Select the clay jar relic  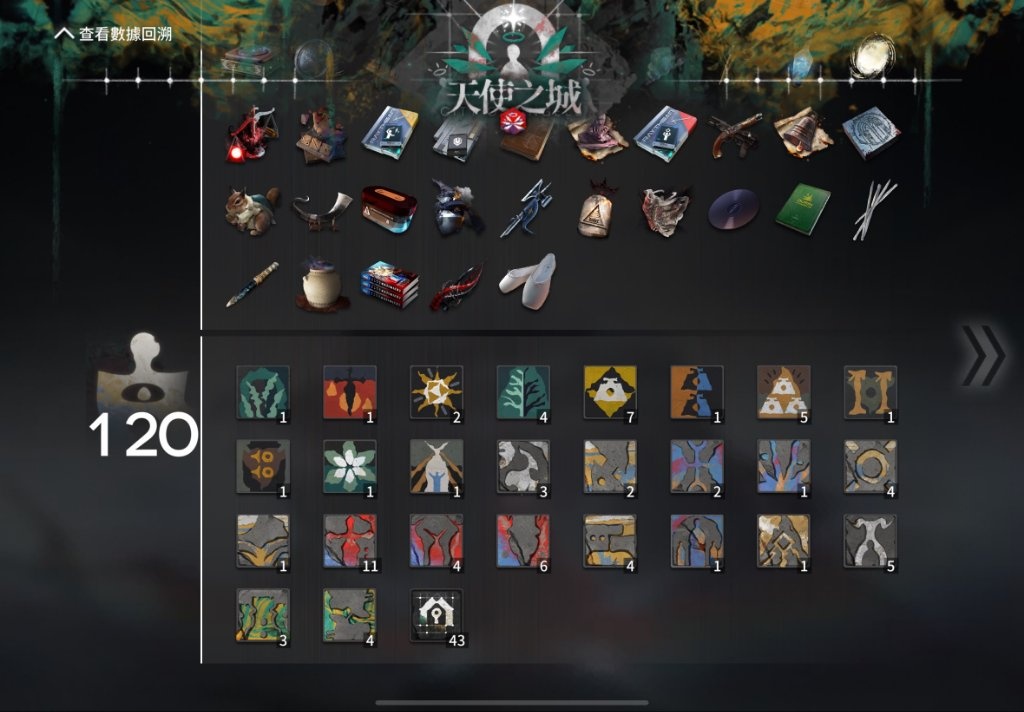coord(321,283)
